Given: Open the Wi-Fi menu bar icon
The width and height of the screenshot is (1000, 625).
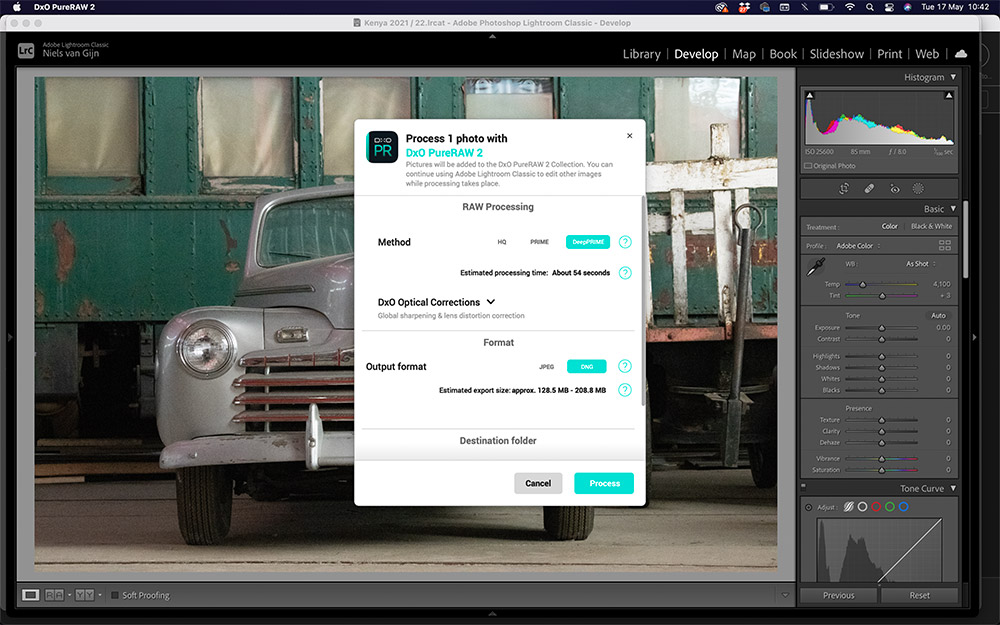Looking at the screenshot, I should (x=849, y=7).
